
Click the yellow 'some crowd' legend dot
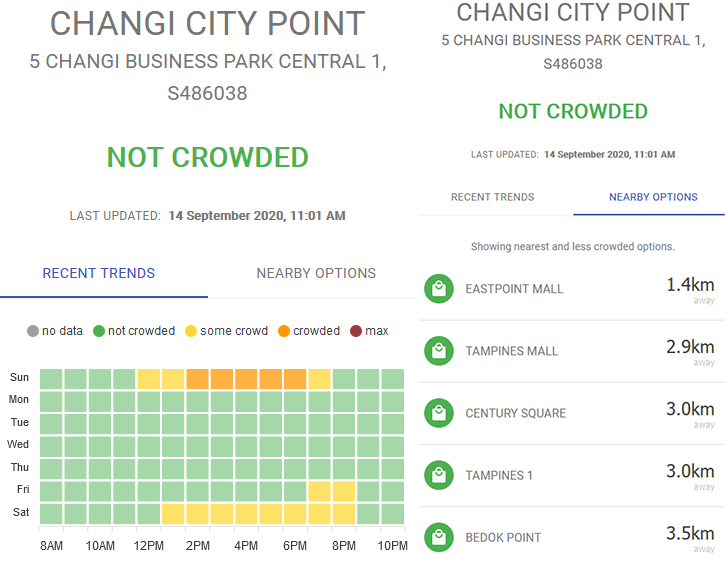pos(191,331)
